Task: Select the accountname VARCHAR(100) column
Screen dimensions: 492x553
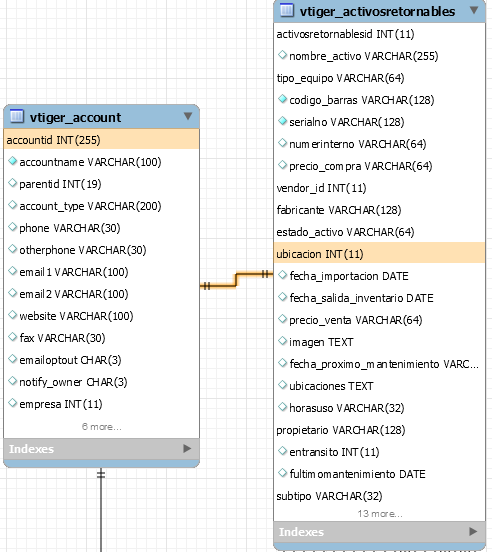Action: (x=102, y=162)
